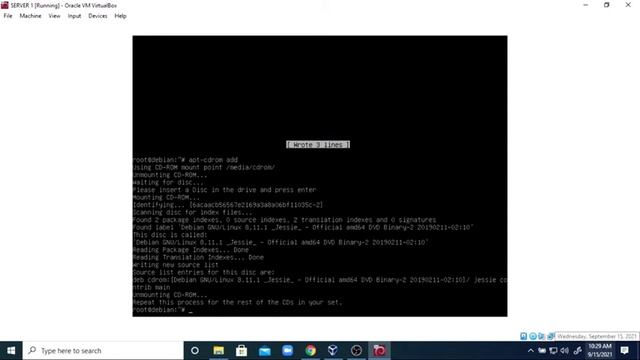Open Microsoft Store from taskbar
Image resolution: width=640 pixels, height=360 pixels.
click(x=241, y=351)
